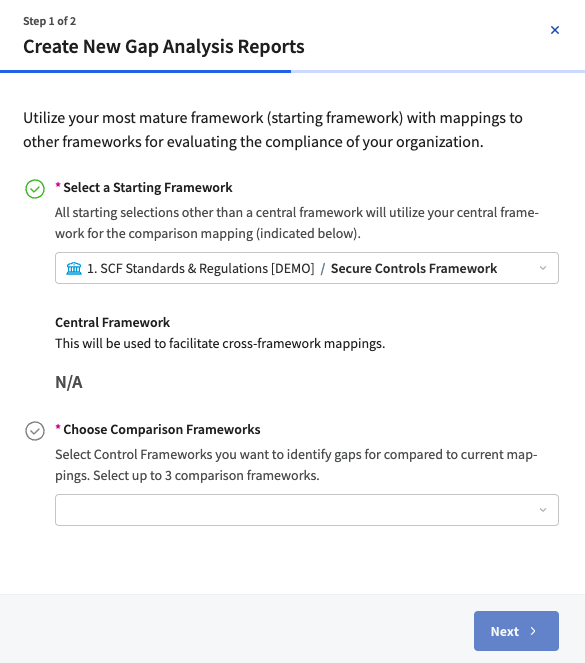Screen dimensions: 585x663
Task: Click the SCF Standards & Regulations [DEMO] text
Action: pyautogui.click(x=201, y=268)
